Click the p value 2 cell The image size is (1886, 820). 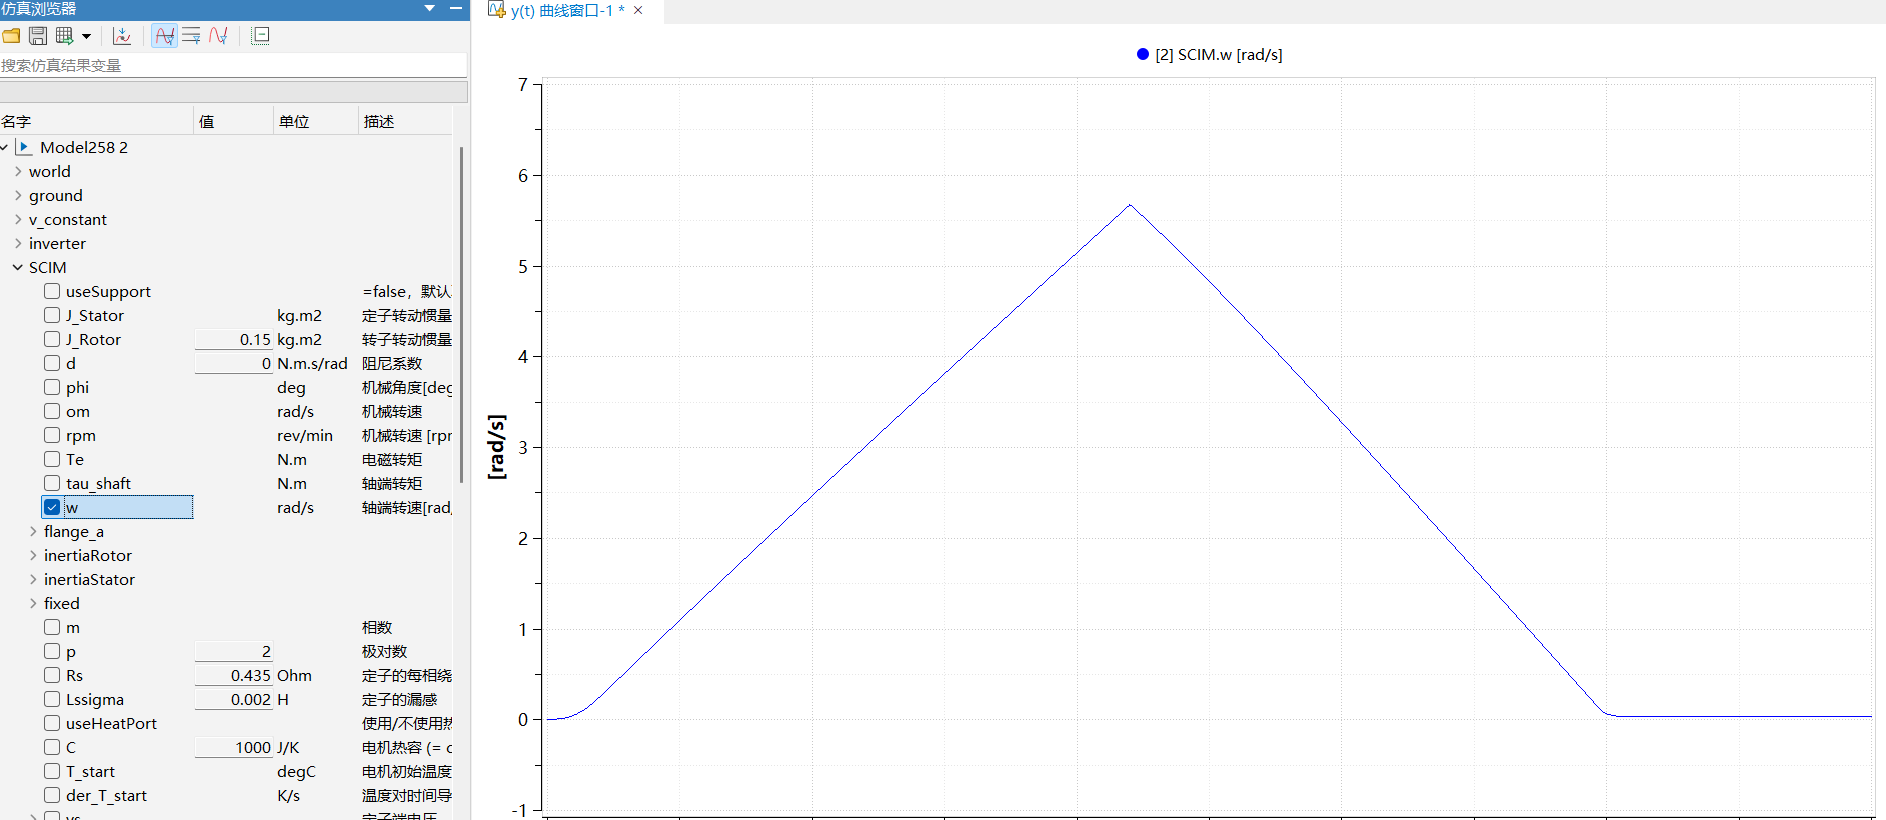[234, 651]
